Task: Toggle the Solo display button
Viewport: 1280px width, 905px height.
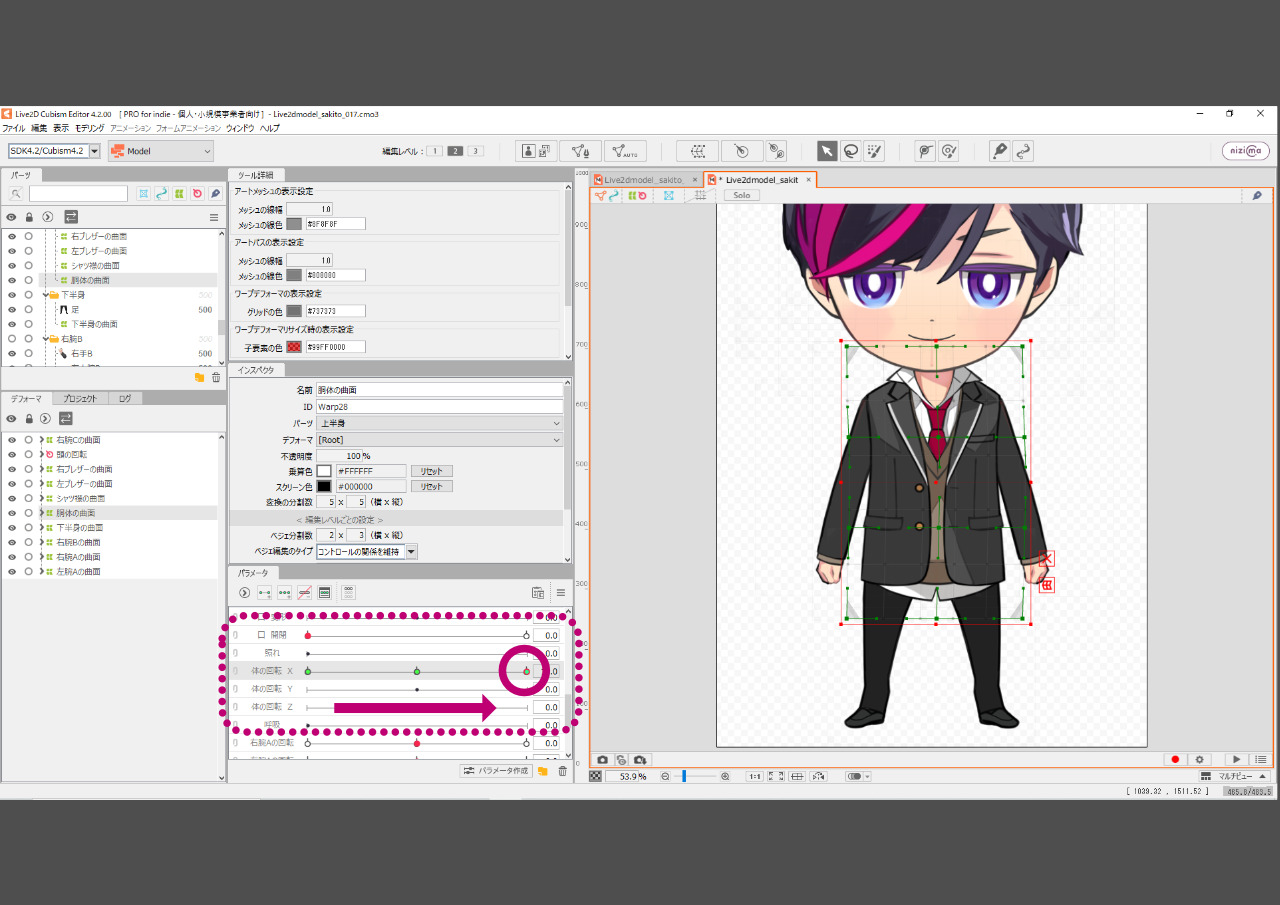Action: click(741, 195)
